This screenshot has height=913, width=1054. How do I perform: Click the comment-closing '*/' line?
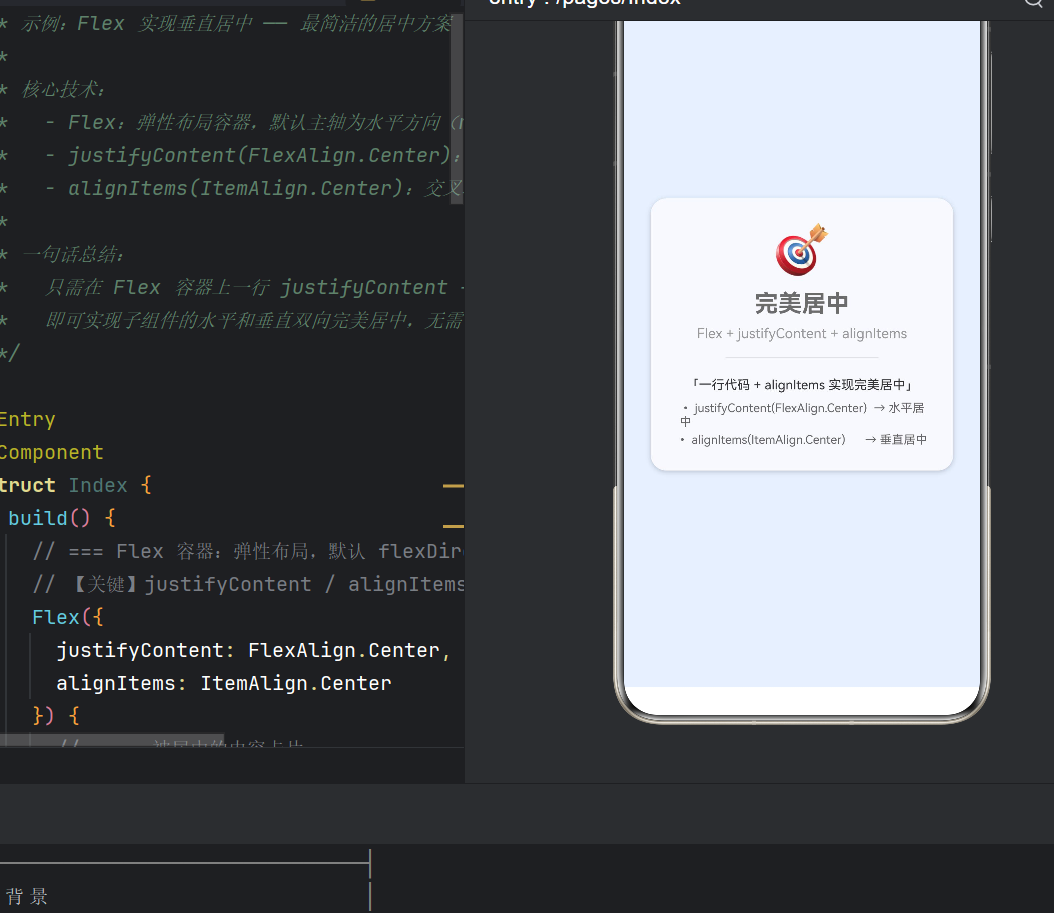coord(10,353)
